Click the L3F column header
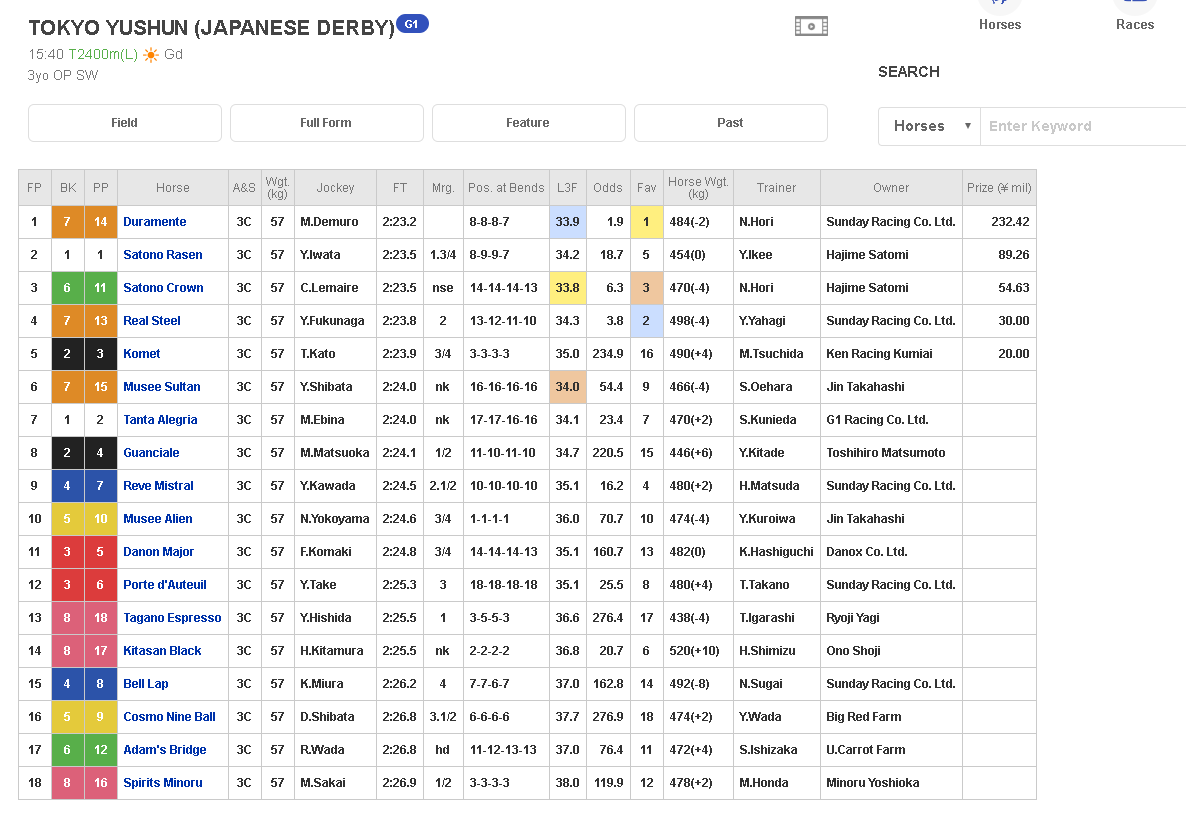Image resolution: width=1186 pixels, height=813 pixels. pos(567,188)
